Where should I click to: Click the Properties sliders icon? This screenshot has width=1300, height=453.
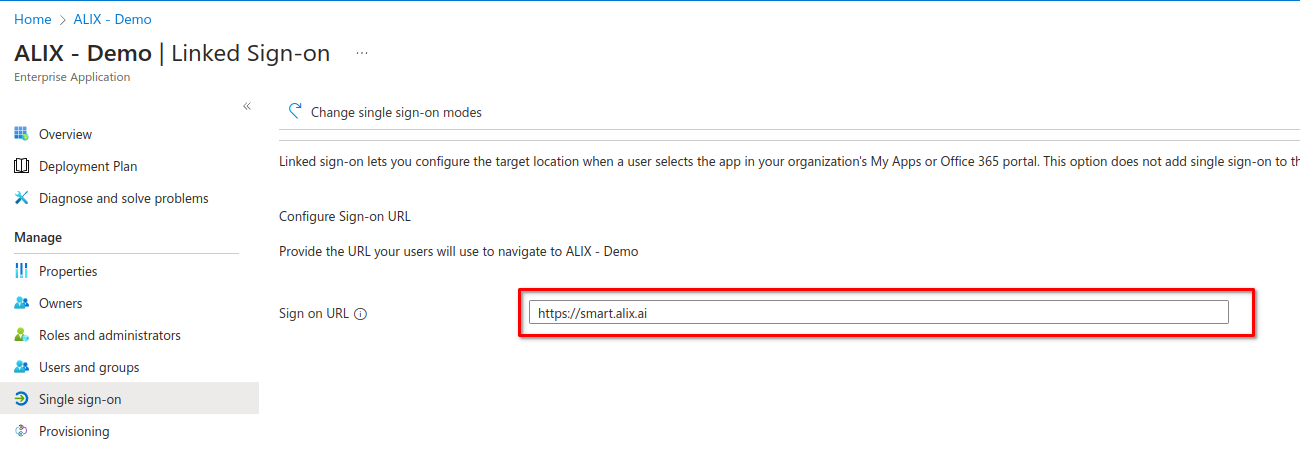pos(21,271)
